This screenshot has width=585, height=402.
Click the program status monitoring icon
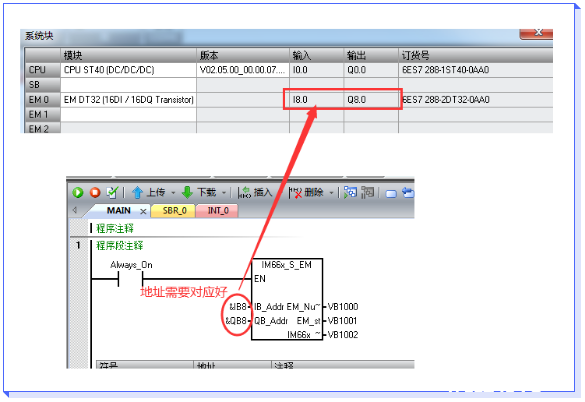point(350,193)
